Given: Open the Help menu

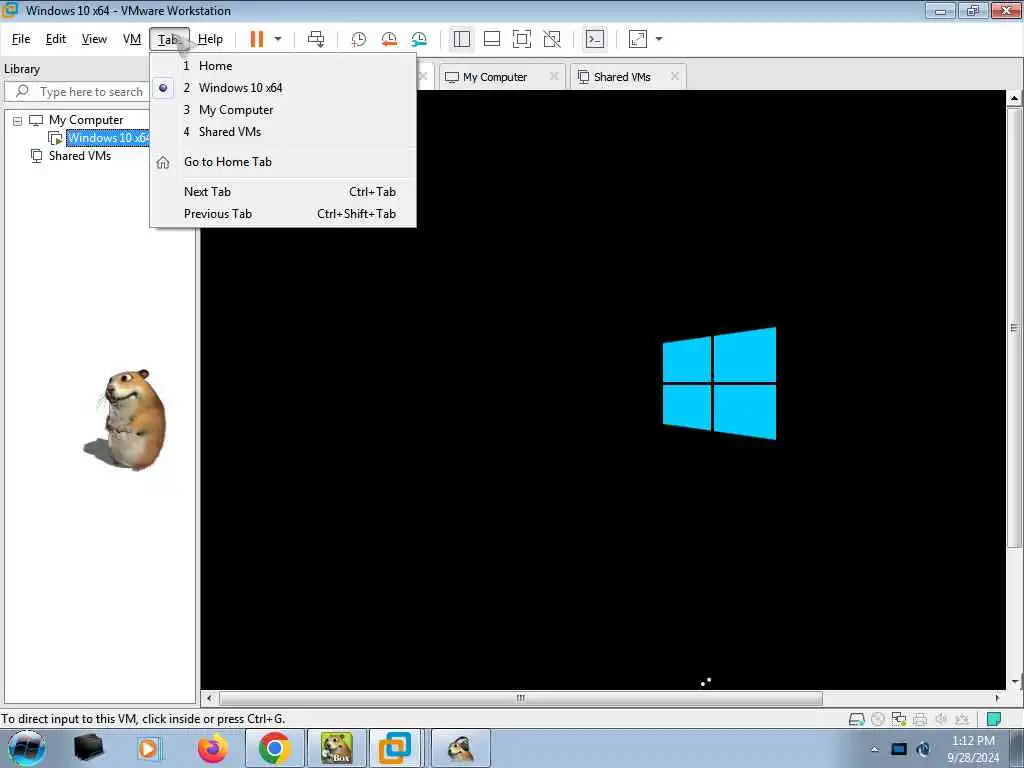Looking at the screenshot, I should [x=210, y=39].
